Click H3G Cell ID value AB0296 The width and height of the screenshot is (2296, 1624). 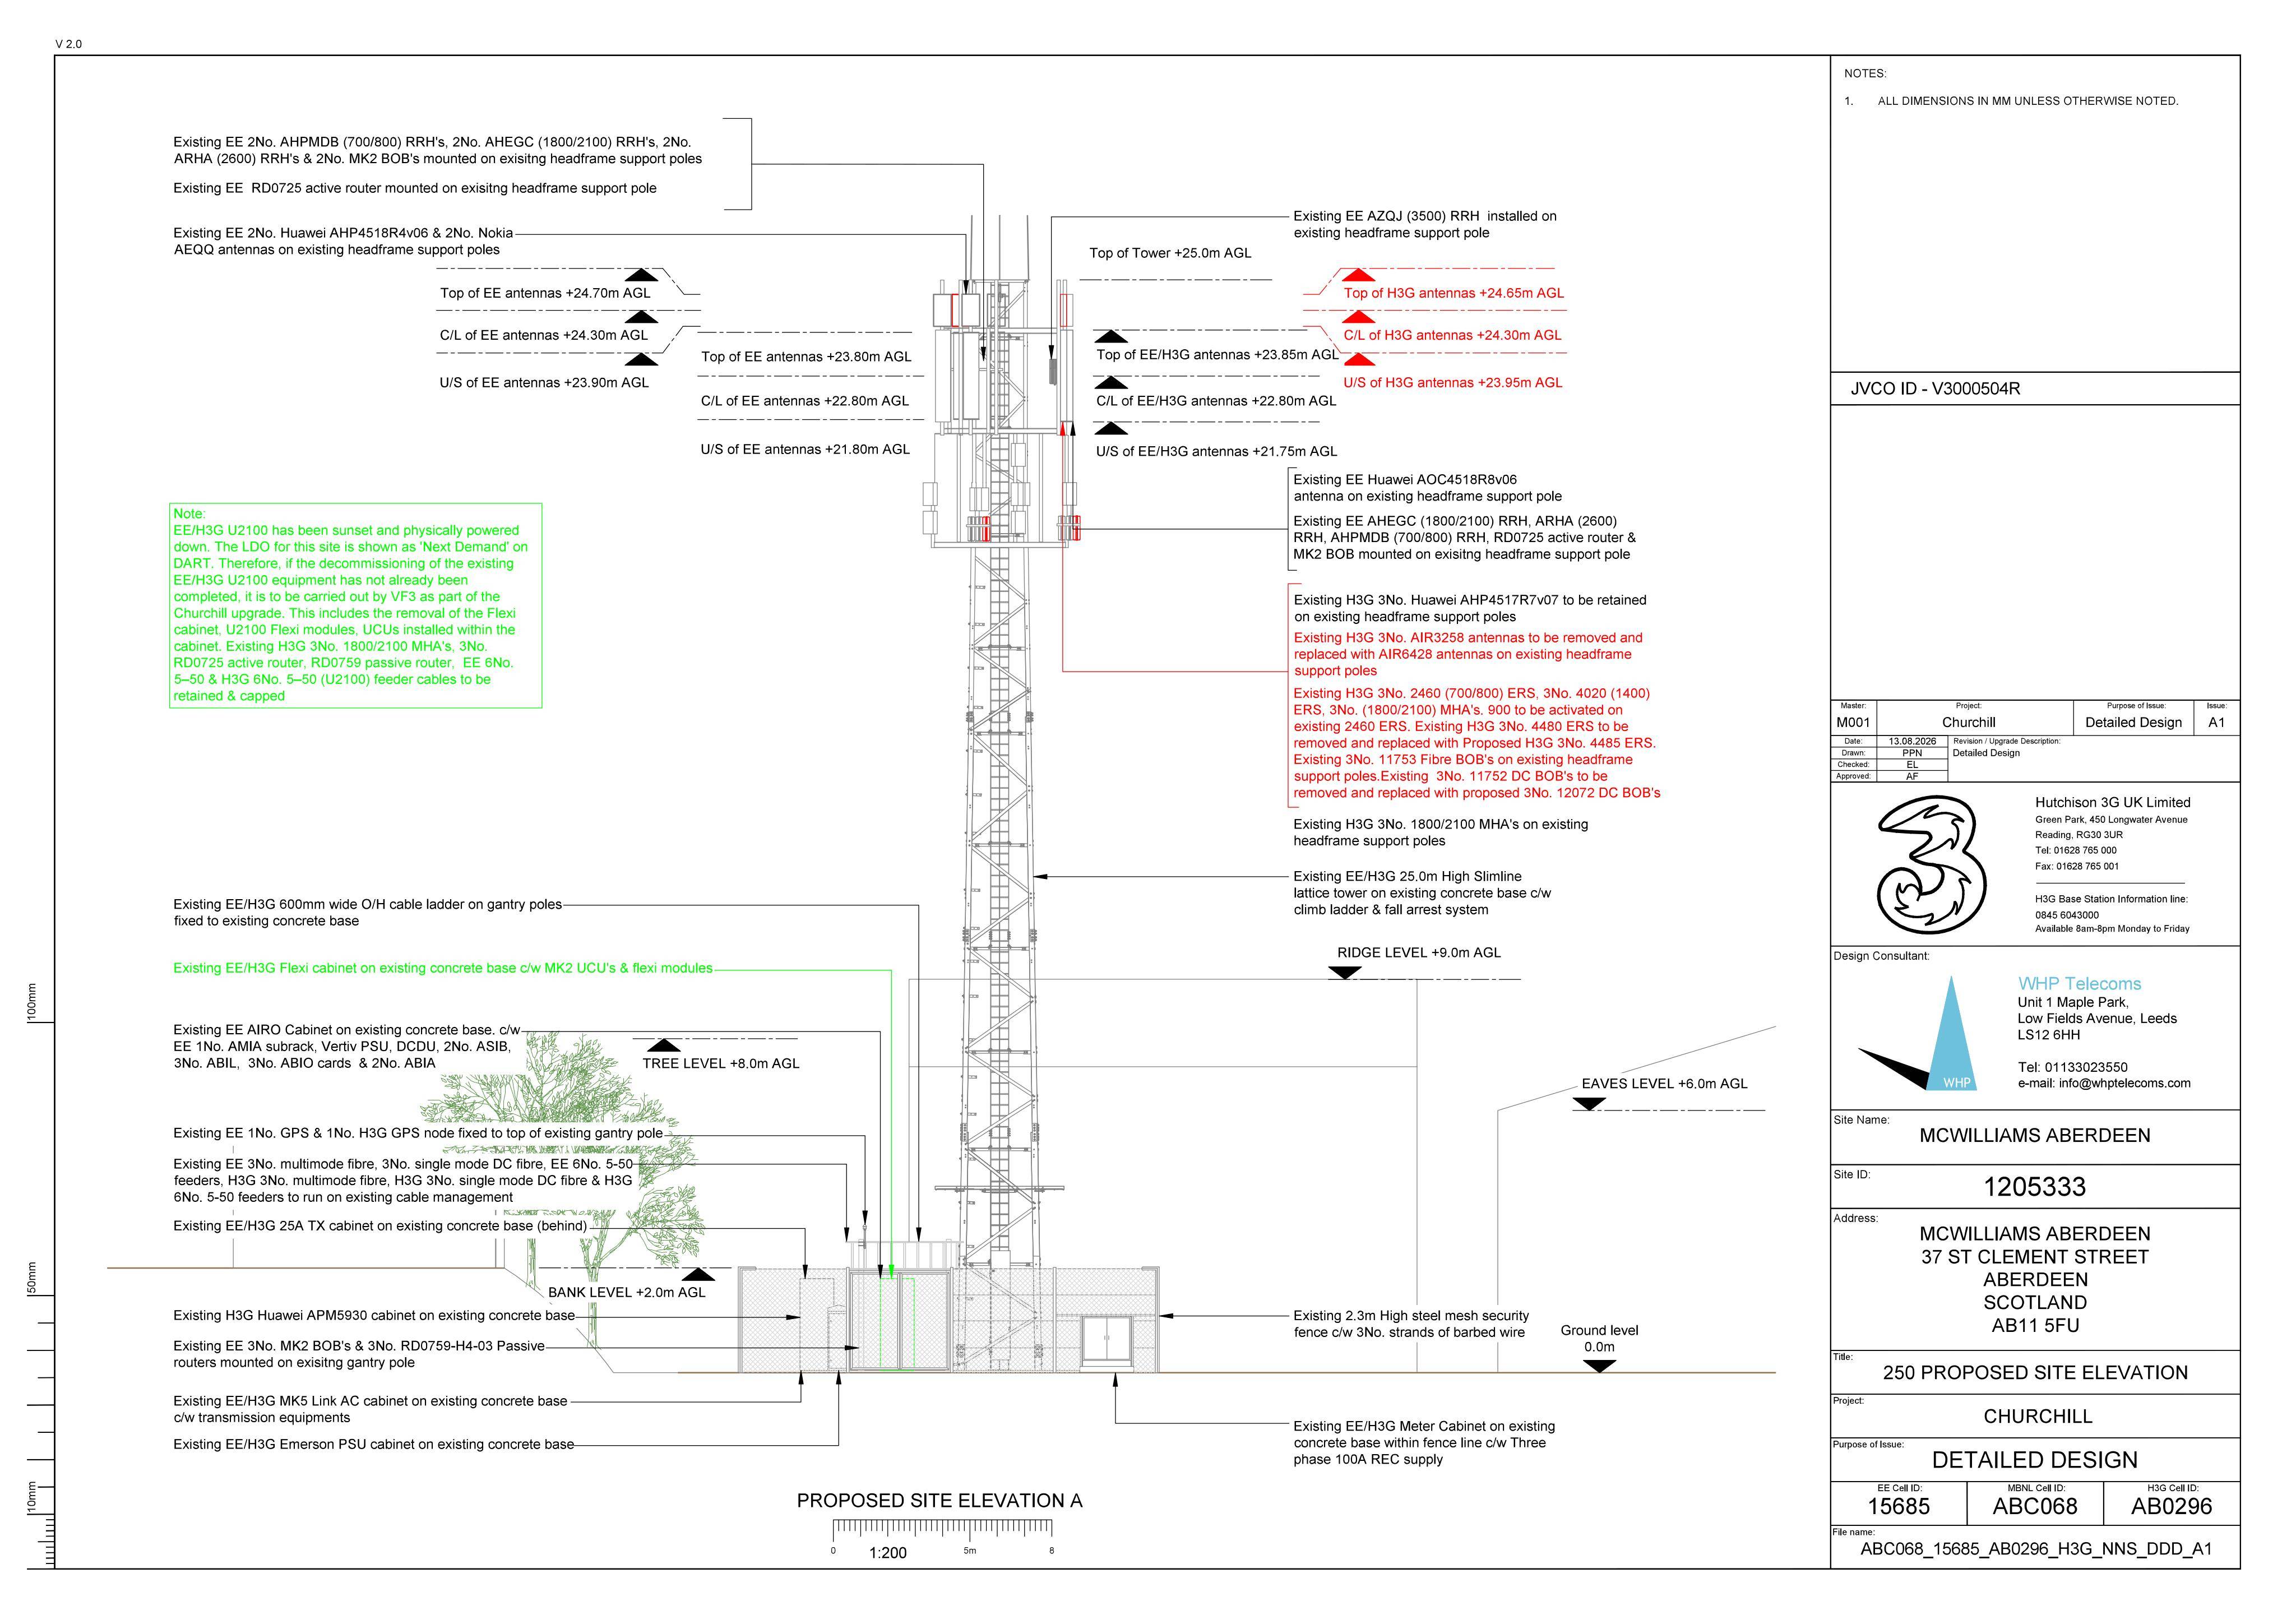(x=2171, y=1507)
